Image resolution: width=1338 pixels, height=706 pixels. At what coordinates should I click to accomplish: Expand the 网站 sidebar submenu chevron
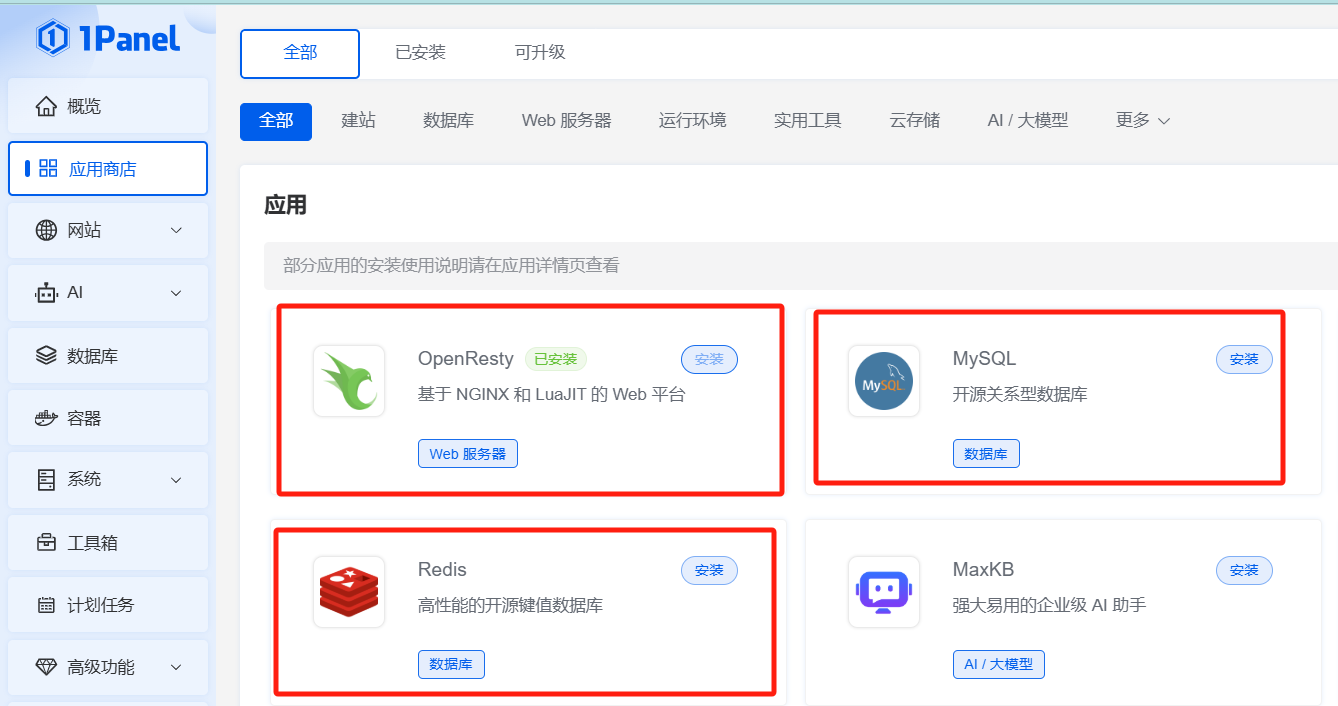(x=176, y=230)
